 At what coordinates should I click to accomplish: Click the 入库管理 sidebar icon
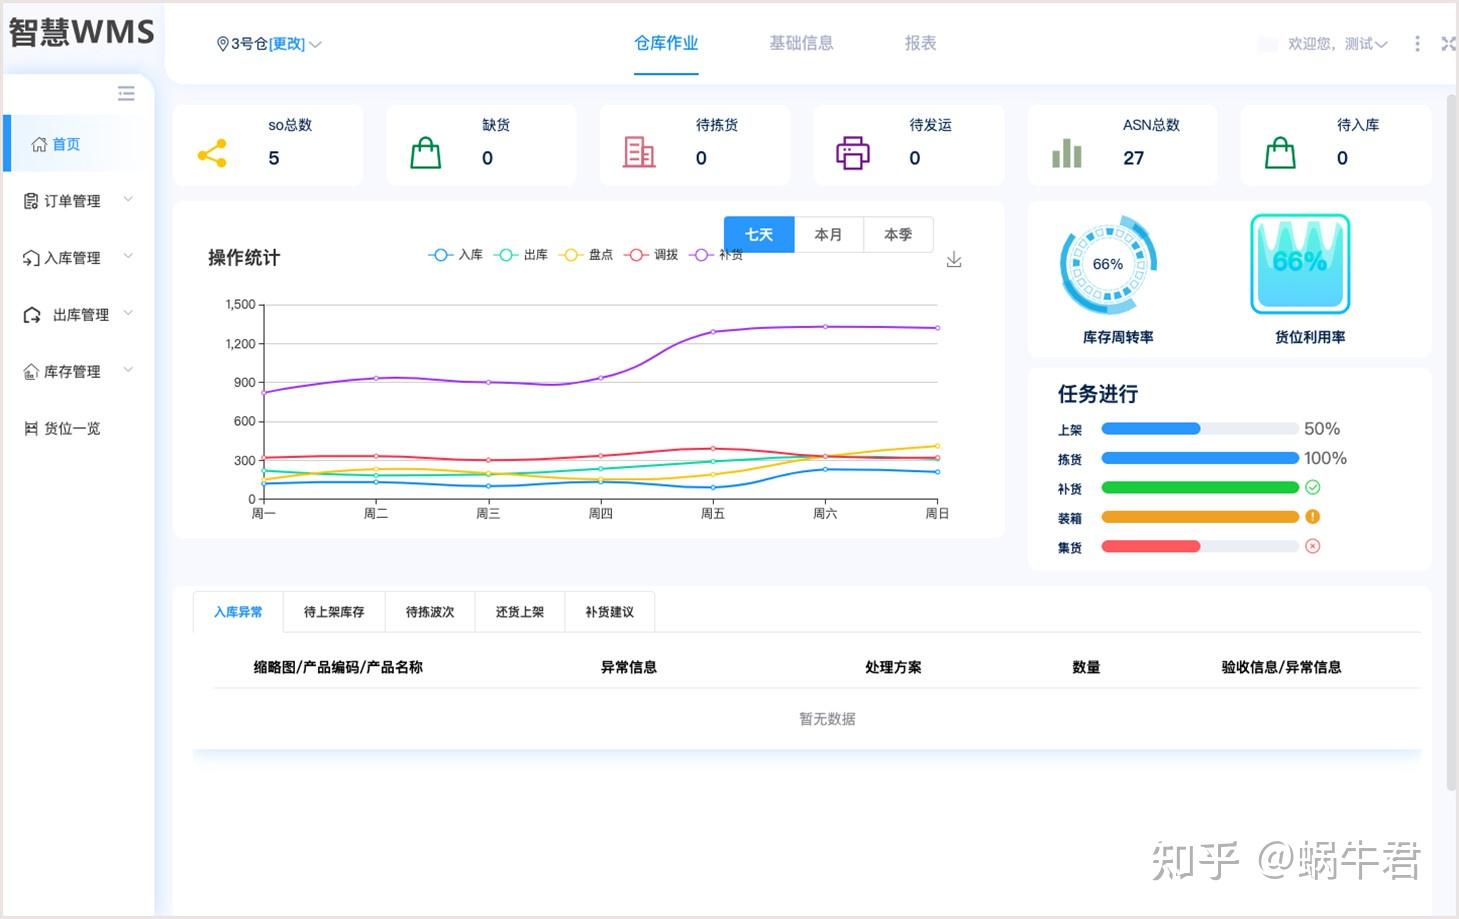32,257
